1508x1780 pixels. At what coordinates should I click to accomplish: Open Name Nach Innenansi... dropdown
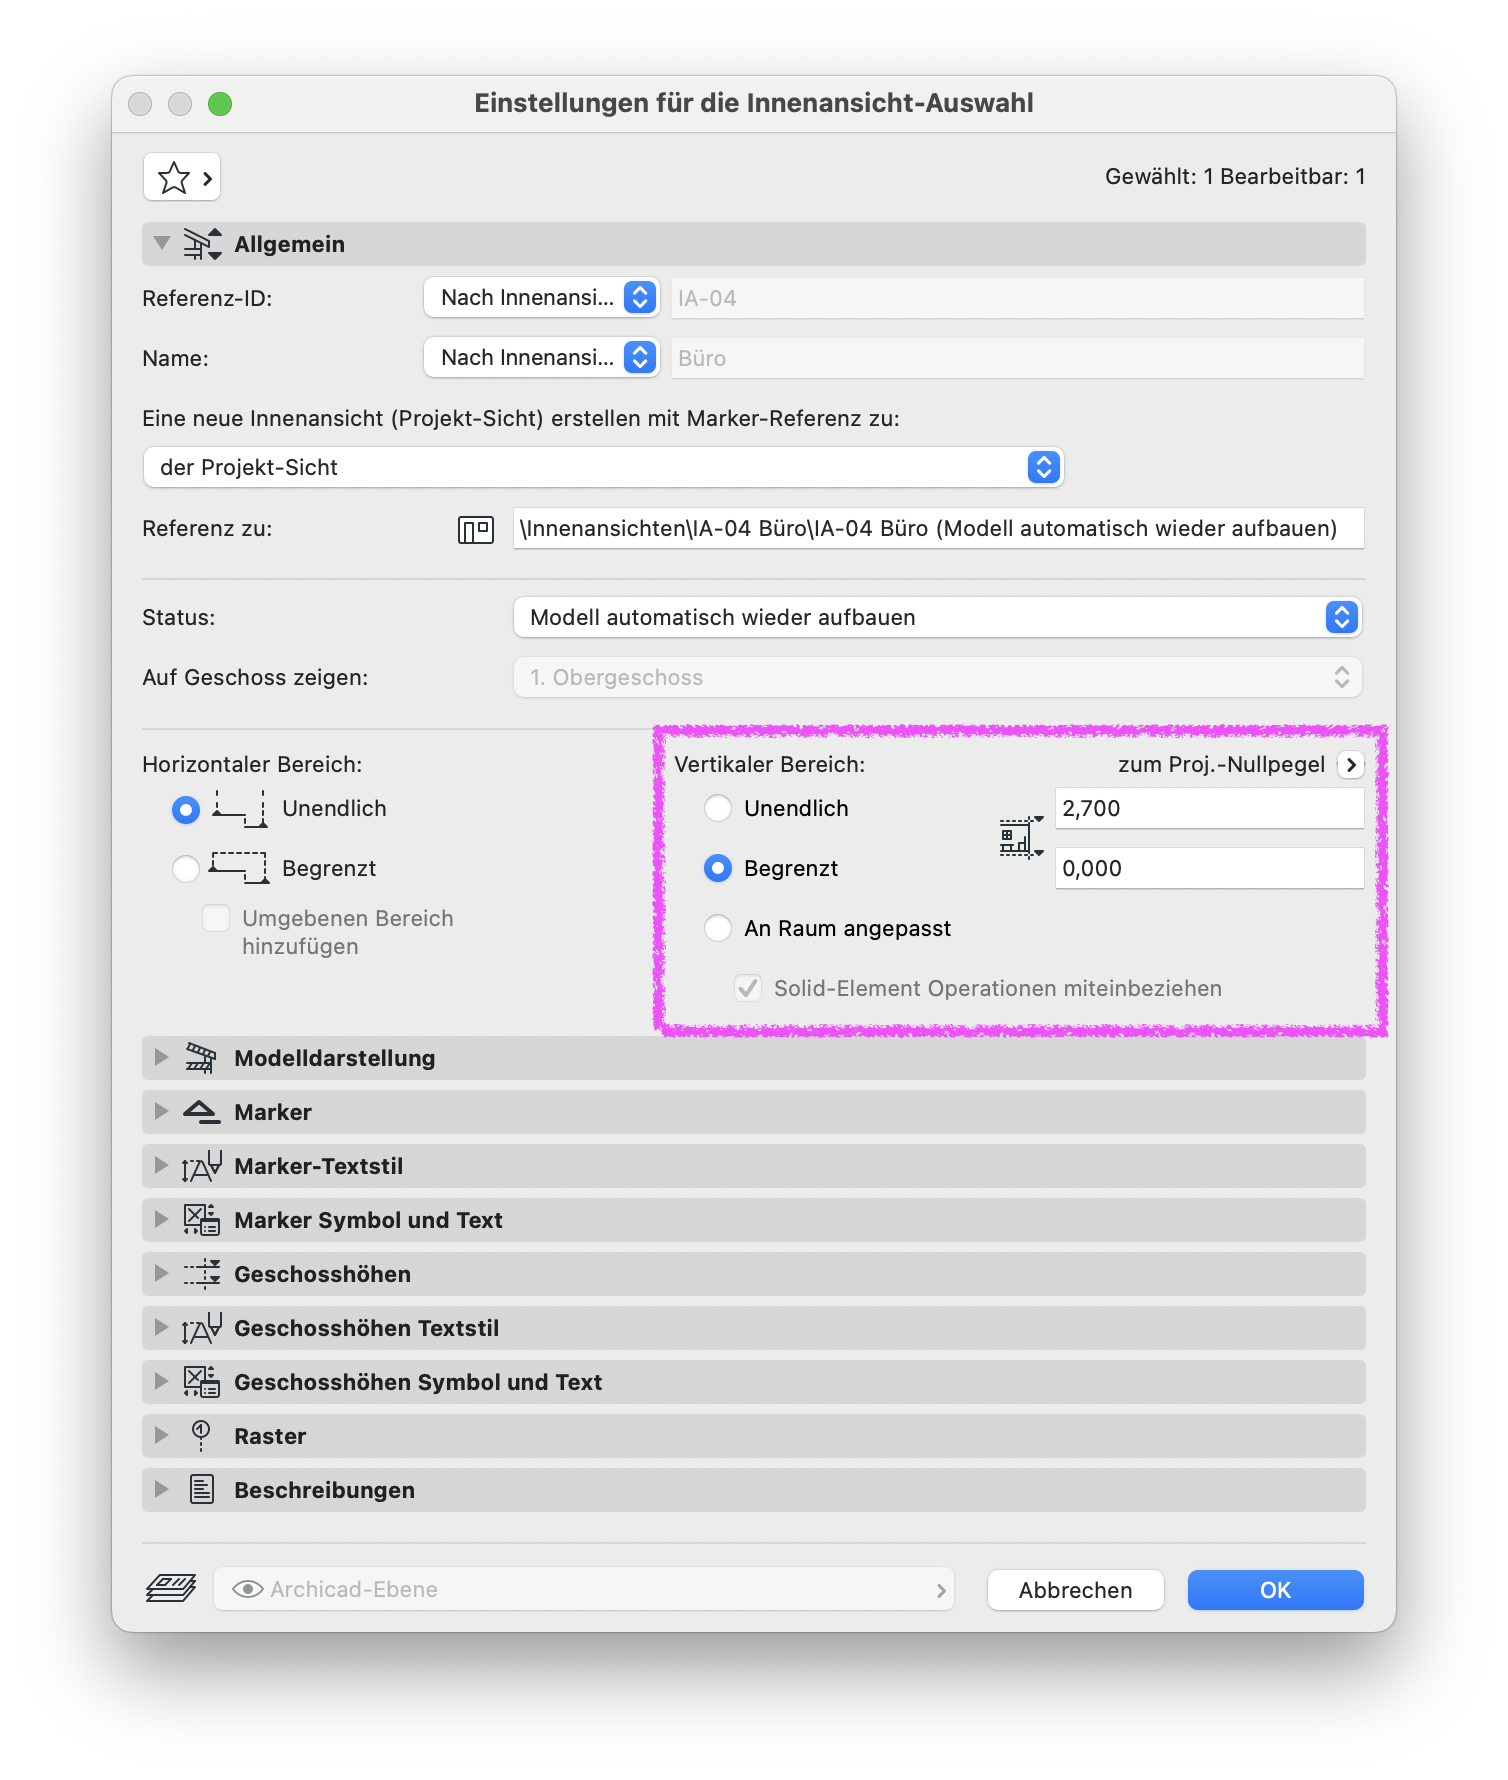[541, 357]
